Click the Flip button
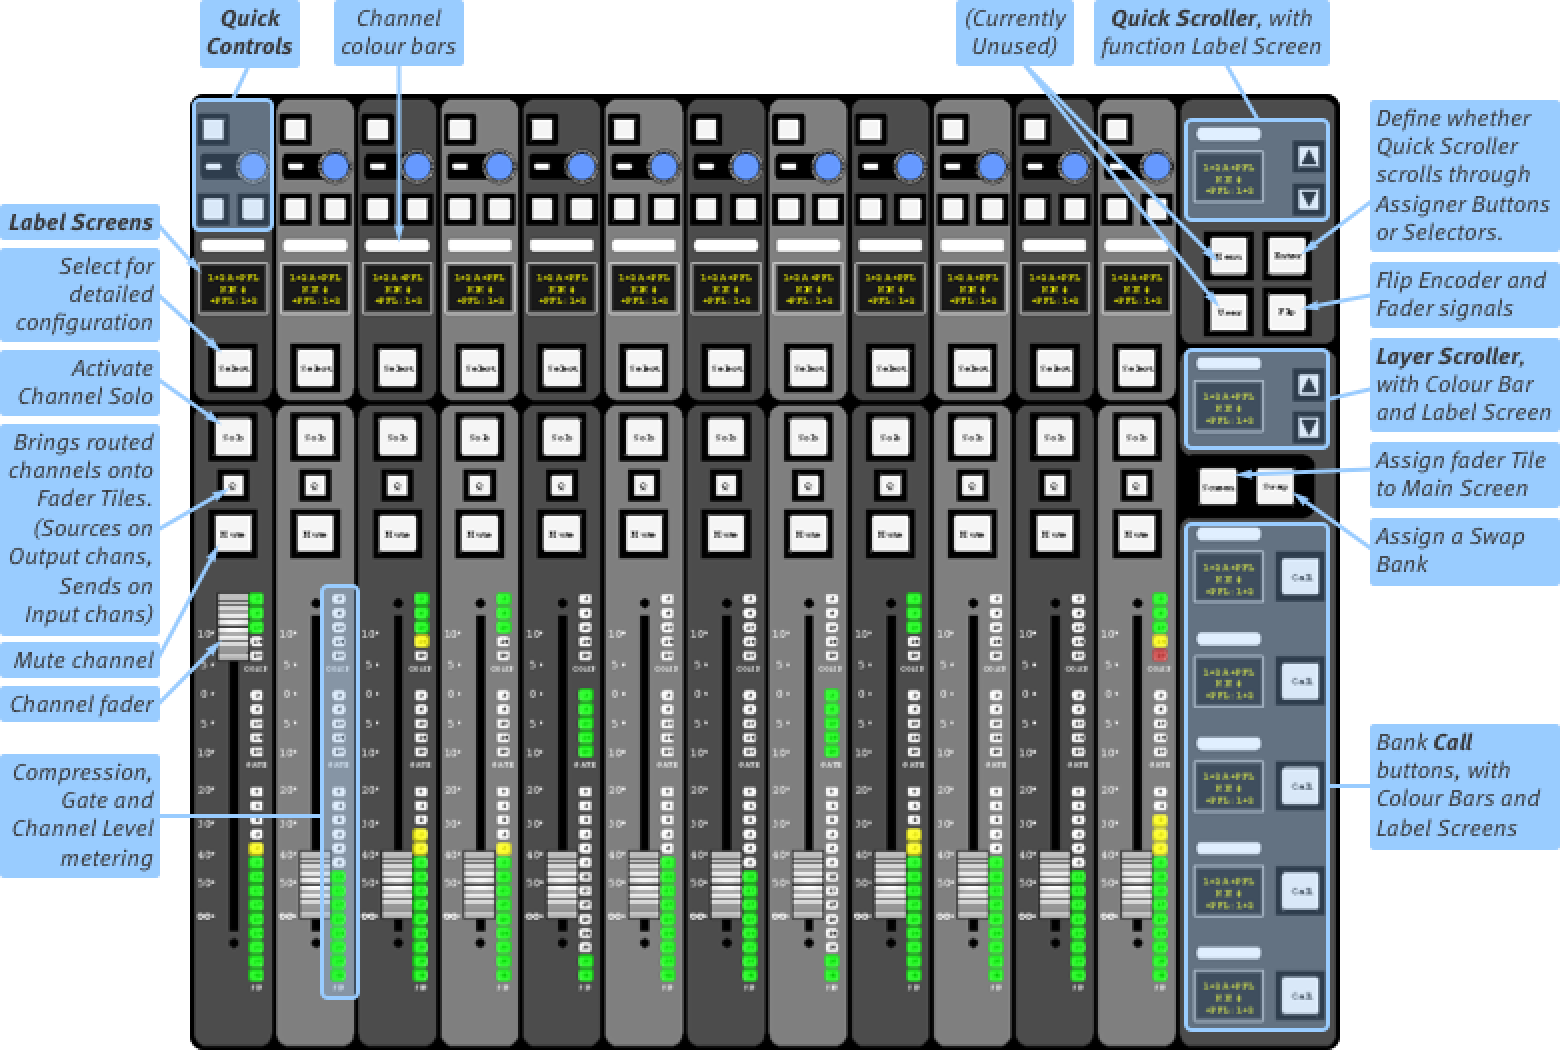 [x=1288, y=312]
